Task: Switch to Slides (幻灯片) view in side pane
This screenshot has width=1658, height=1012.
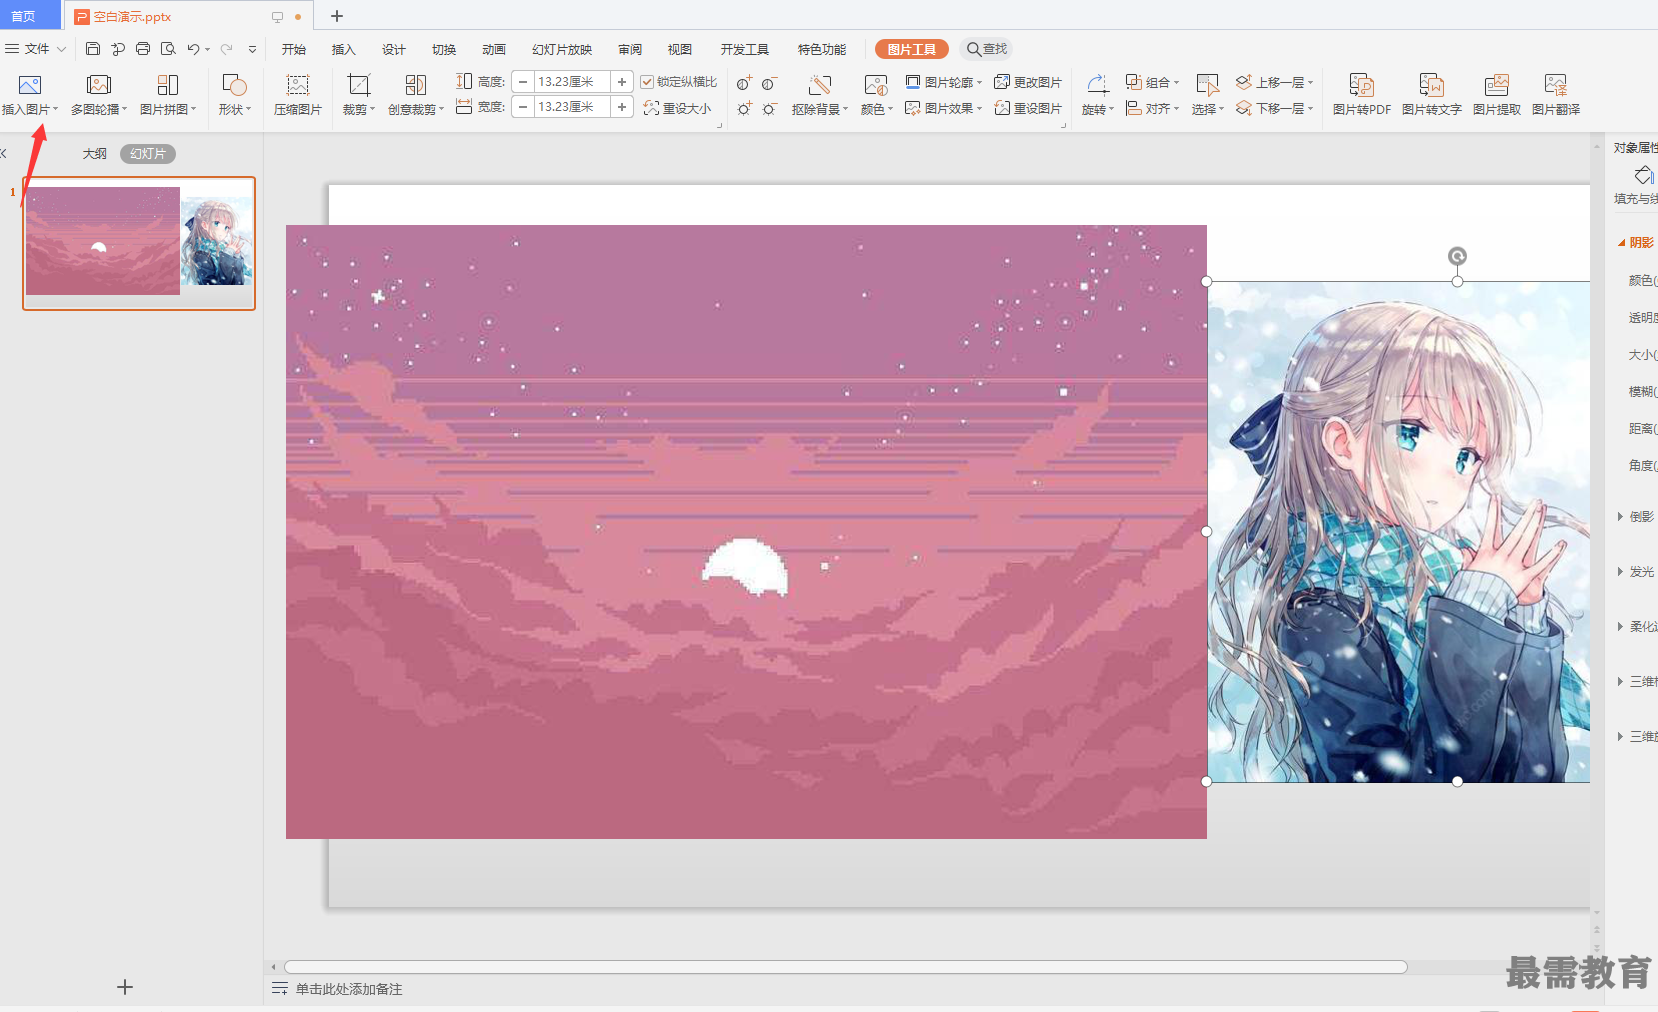Action: (x=148, y=153)
